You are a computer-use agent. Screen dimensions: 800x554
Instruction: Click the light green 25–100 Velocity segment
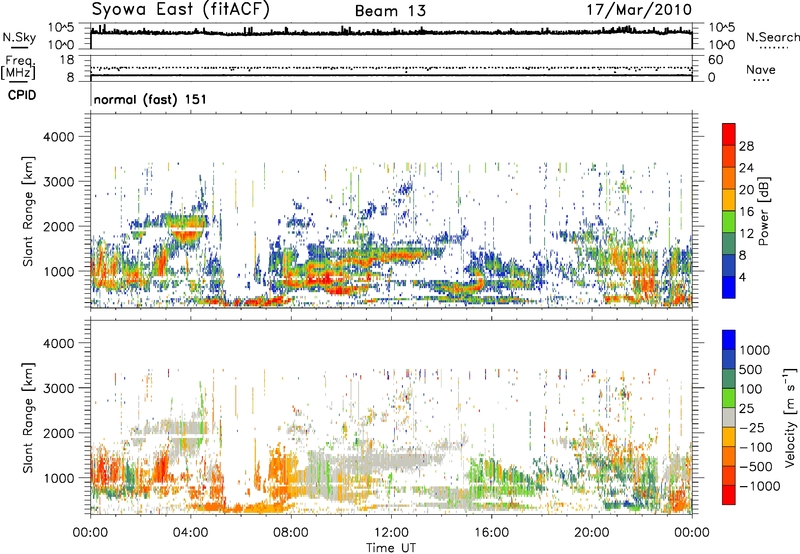coord(729,398)
